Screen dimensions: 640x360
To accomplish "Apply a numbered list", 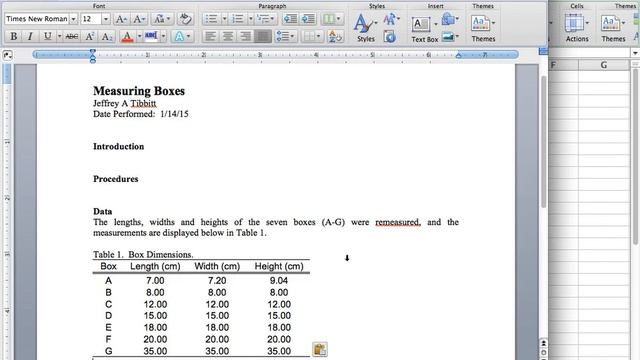I will point(237,19).
